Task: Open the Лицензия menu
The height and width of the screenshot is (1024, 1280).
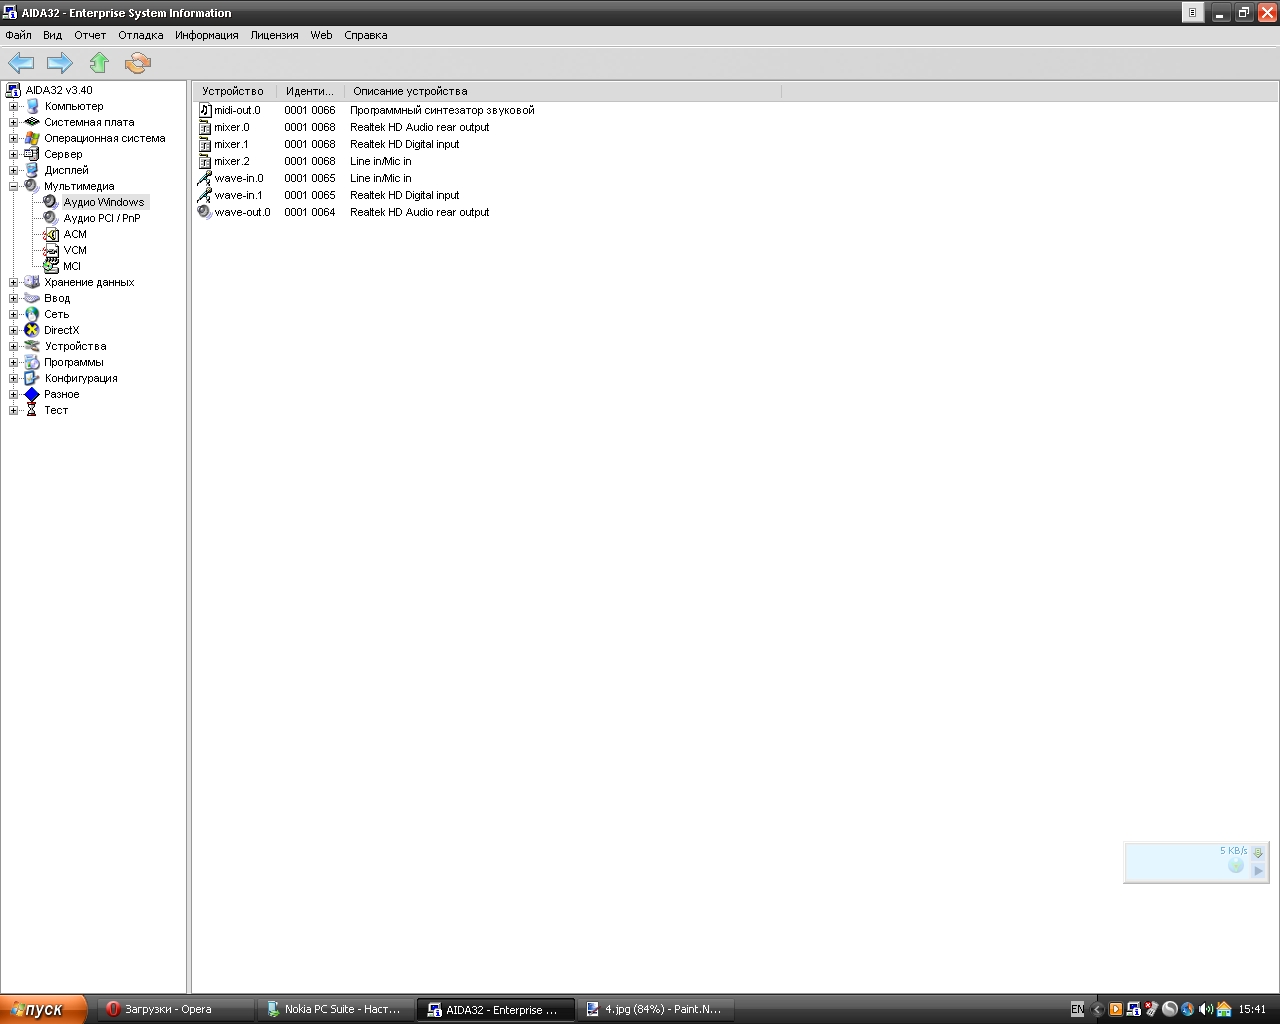Action: tap(274, 35)
